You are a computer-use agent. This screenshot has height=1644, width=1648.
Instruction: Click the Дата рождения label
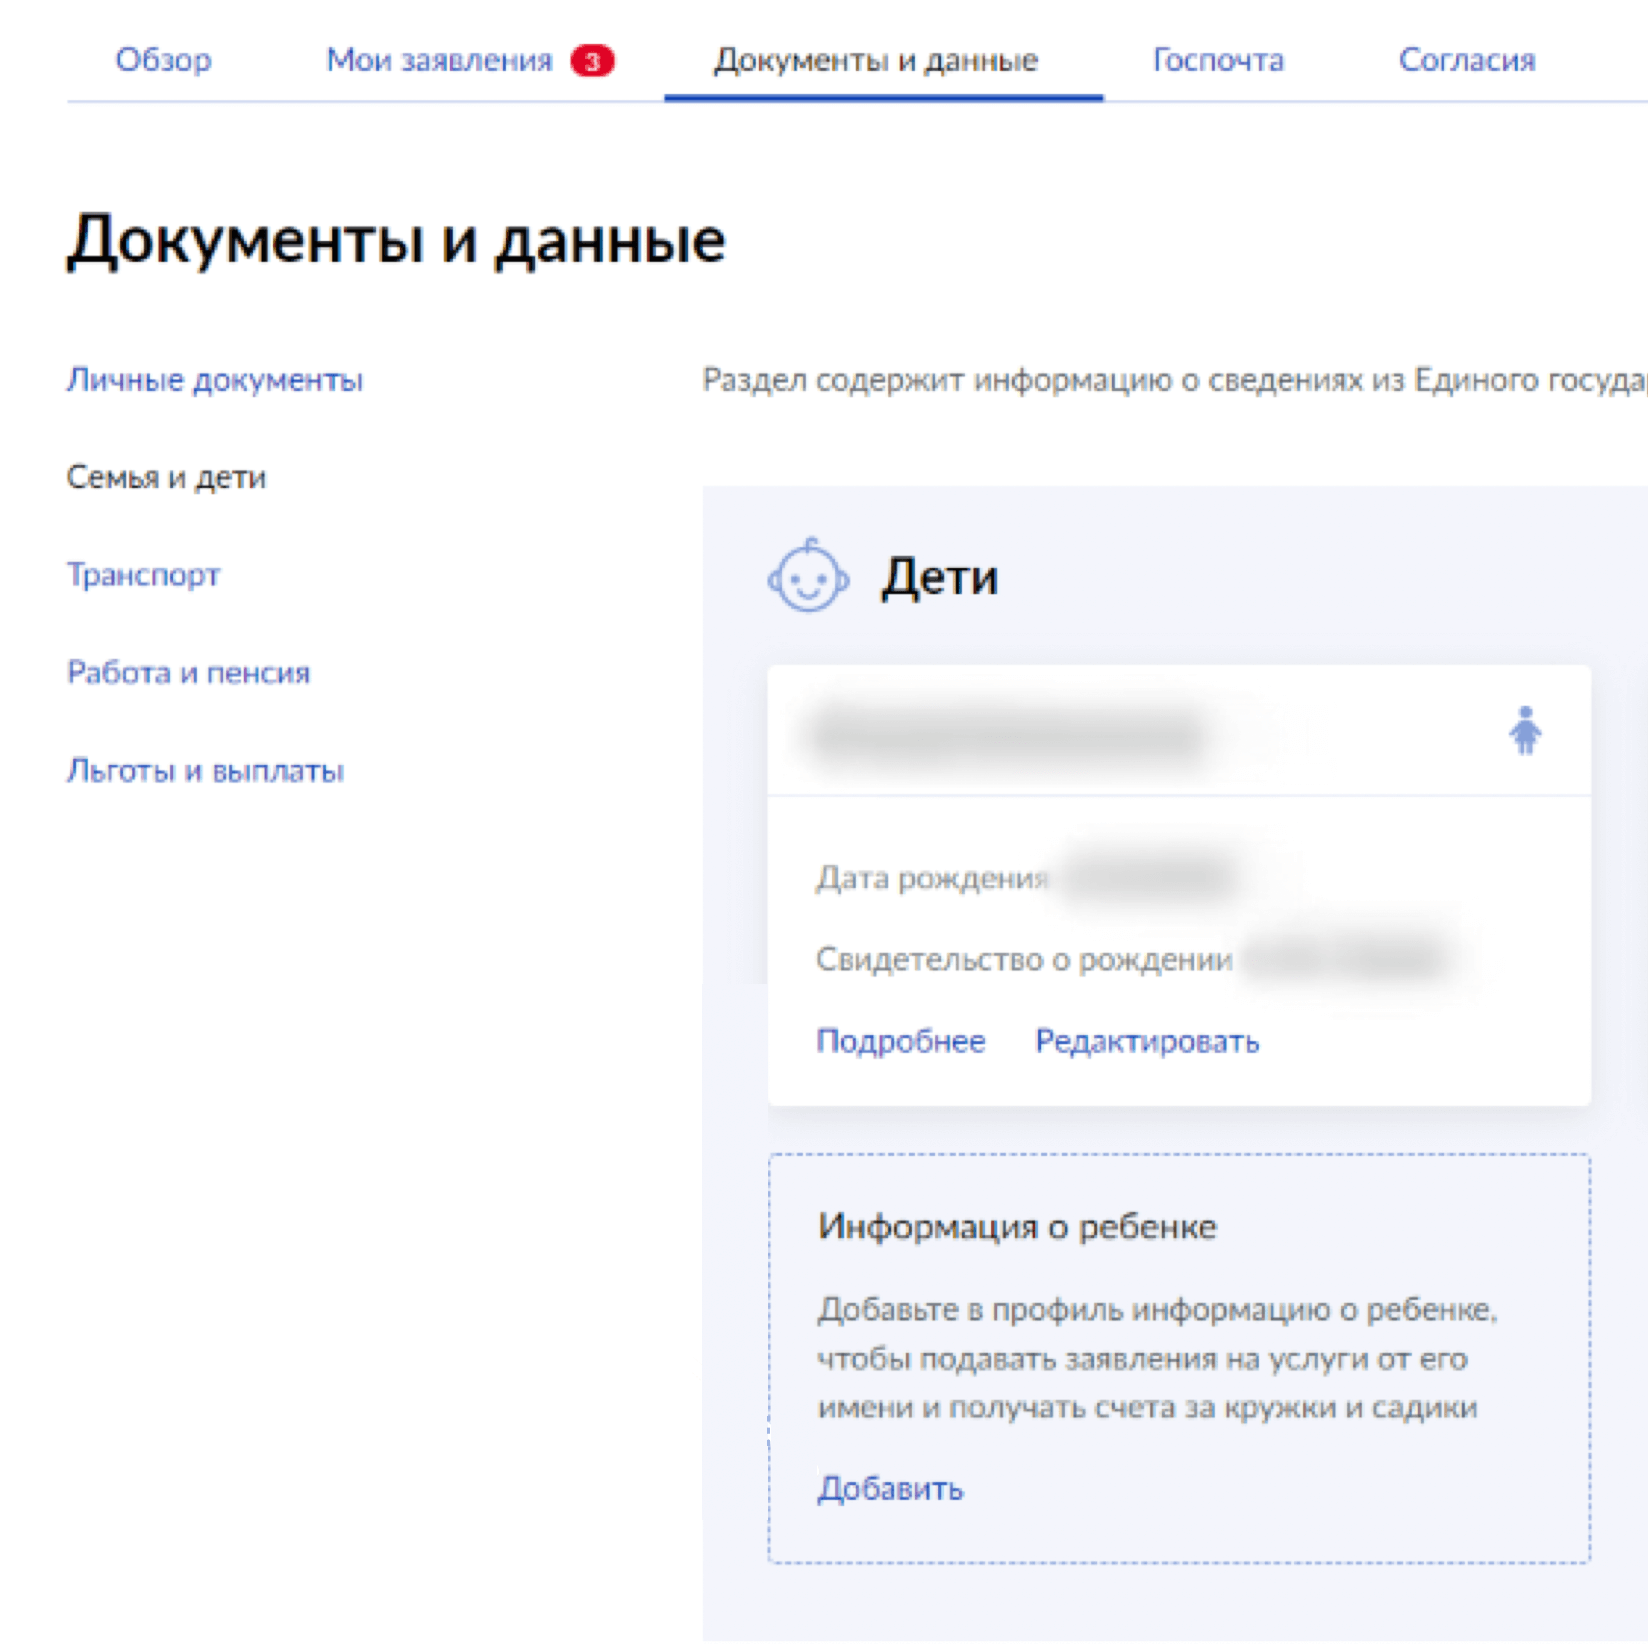[x=931, y=878]
